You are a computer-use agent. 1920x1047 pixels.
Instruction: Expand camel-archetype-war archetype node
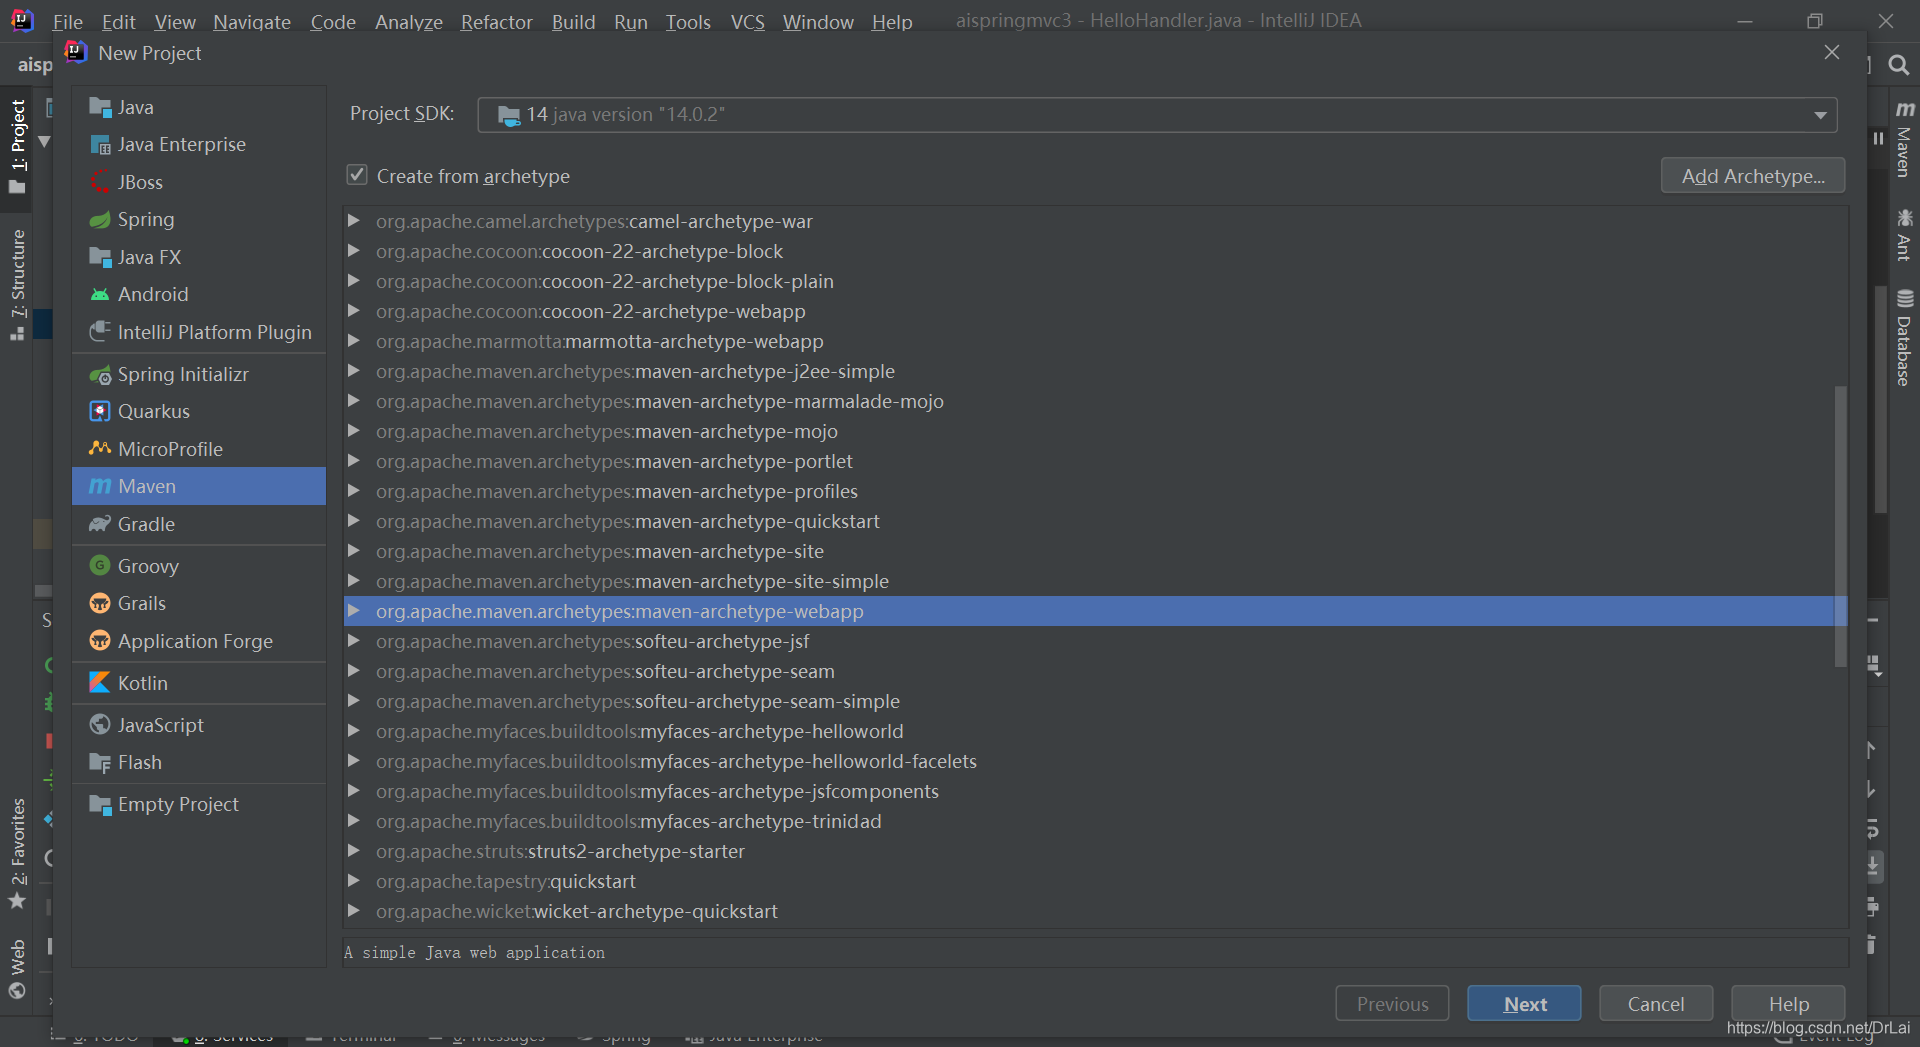click(x=353, y=221)
